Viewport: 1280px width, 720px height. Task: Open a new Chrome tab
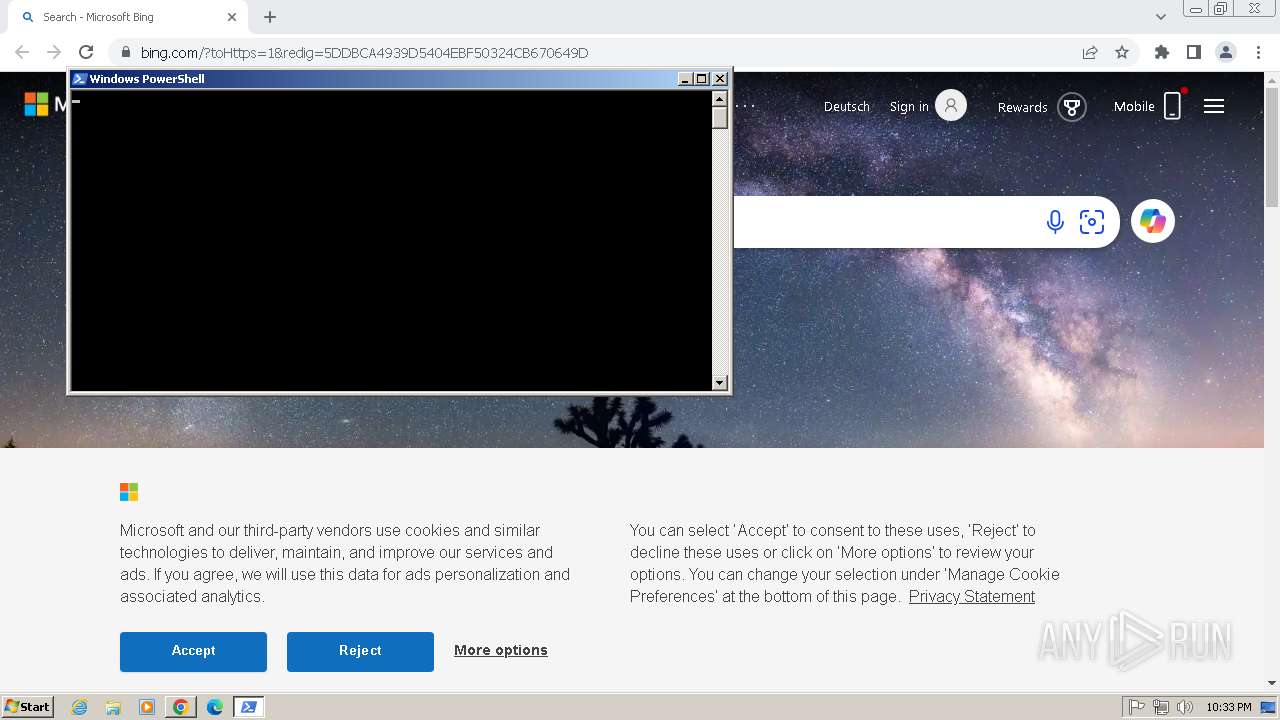pos(270,17)
